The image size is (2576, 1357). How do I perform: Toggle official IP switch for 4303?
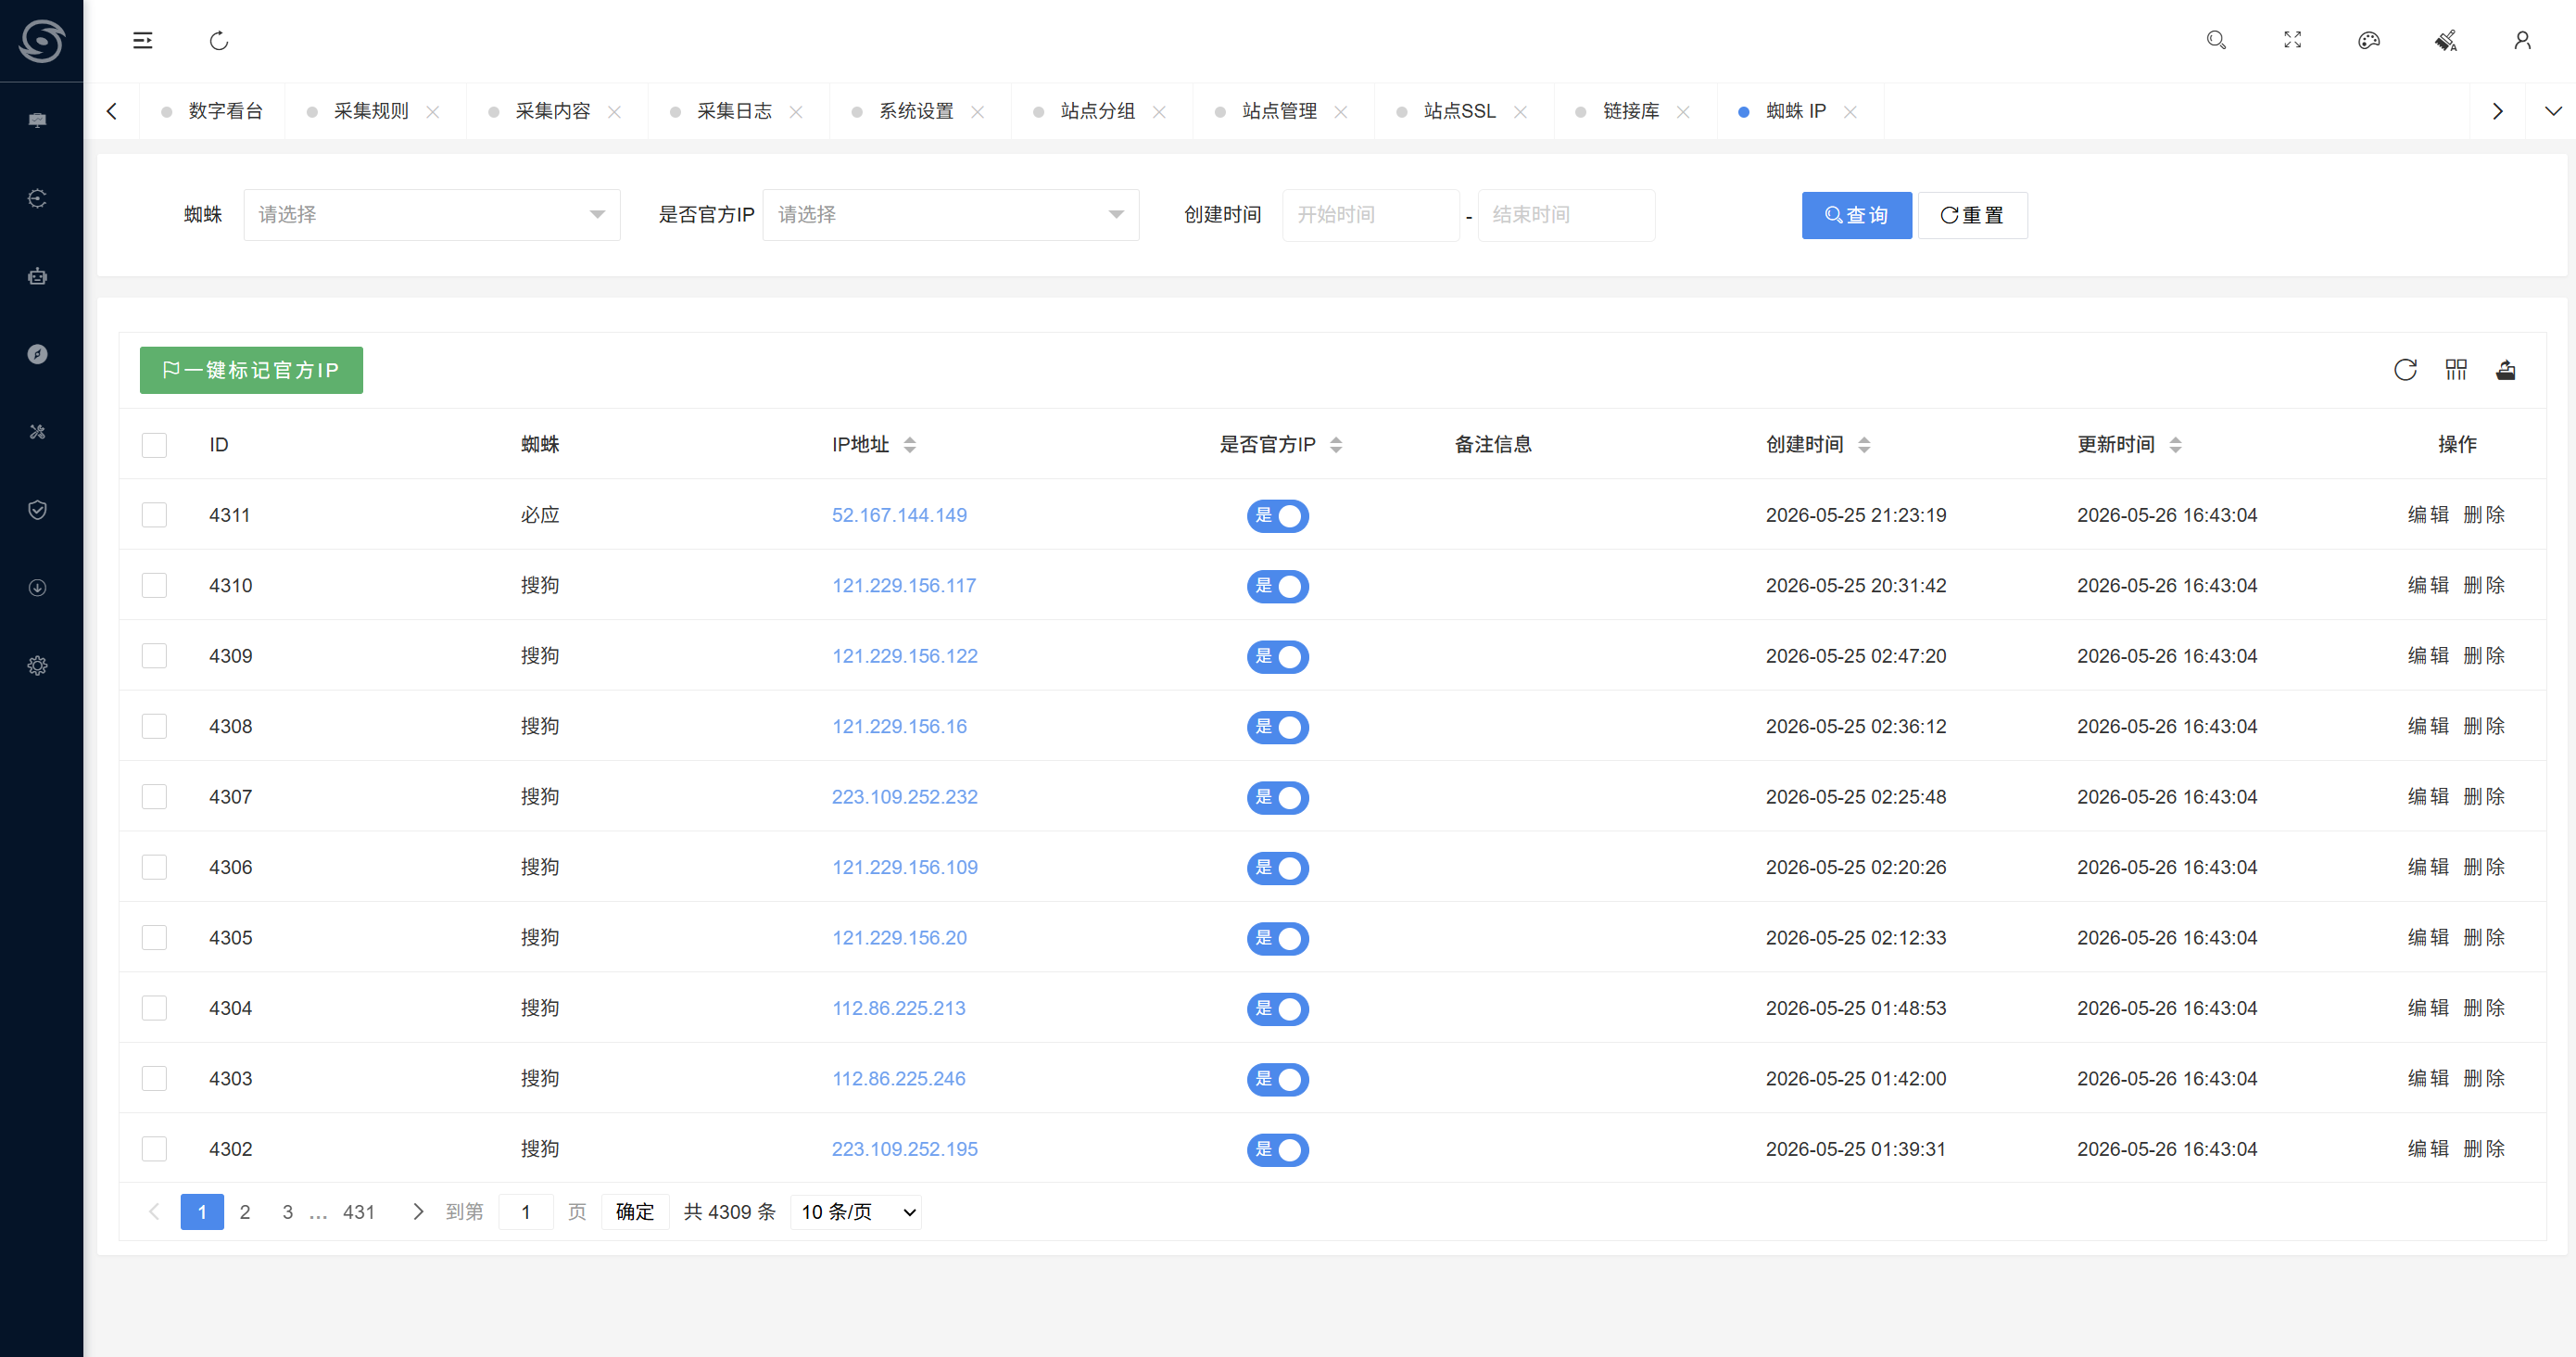[1277, 1079]
